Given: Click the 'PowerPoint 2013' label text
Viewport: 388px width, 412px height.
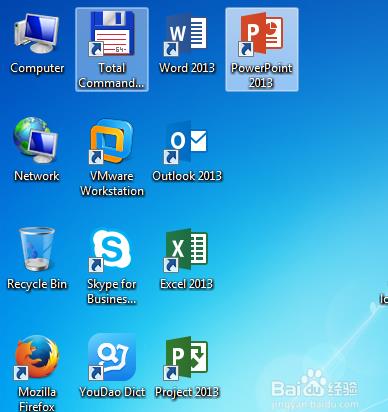Looking at the screenshot, I should [x=262, y=75].
